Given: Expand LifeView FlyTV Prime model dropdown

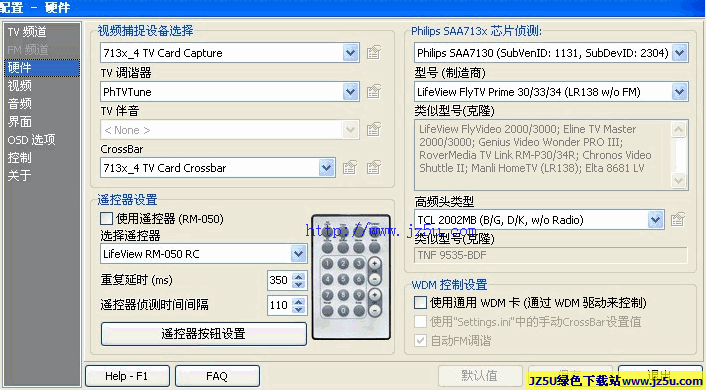Looking at the screenshot, I should [x=679, y=91].
